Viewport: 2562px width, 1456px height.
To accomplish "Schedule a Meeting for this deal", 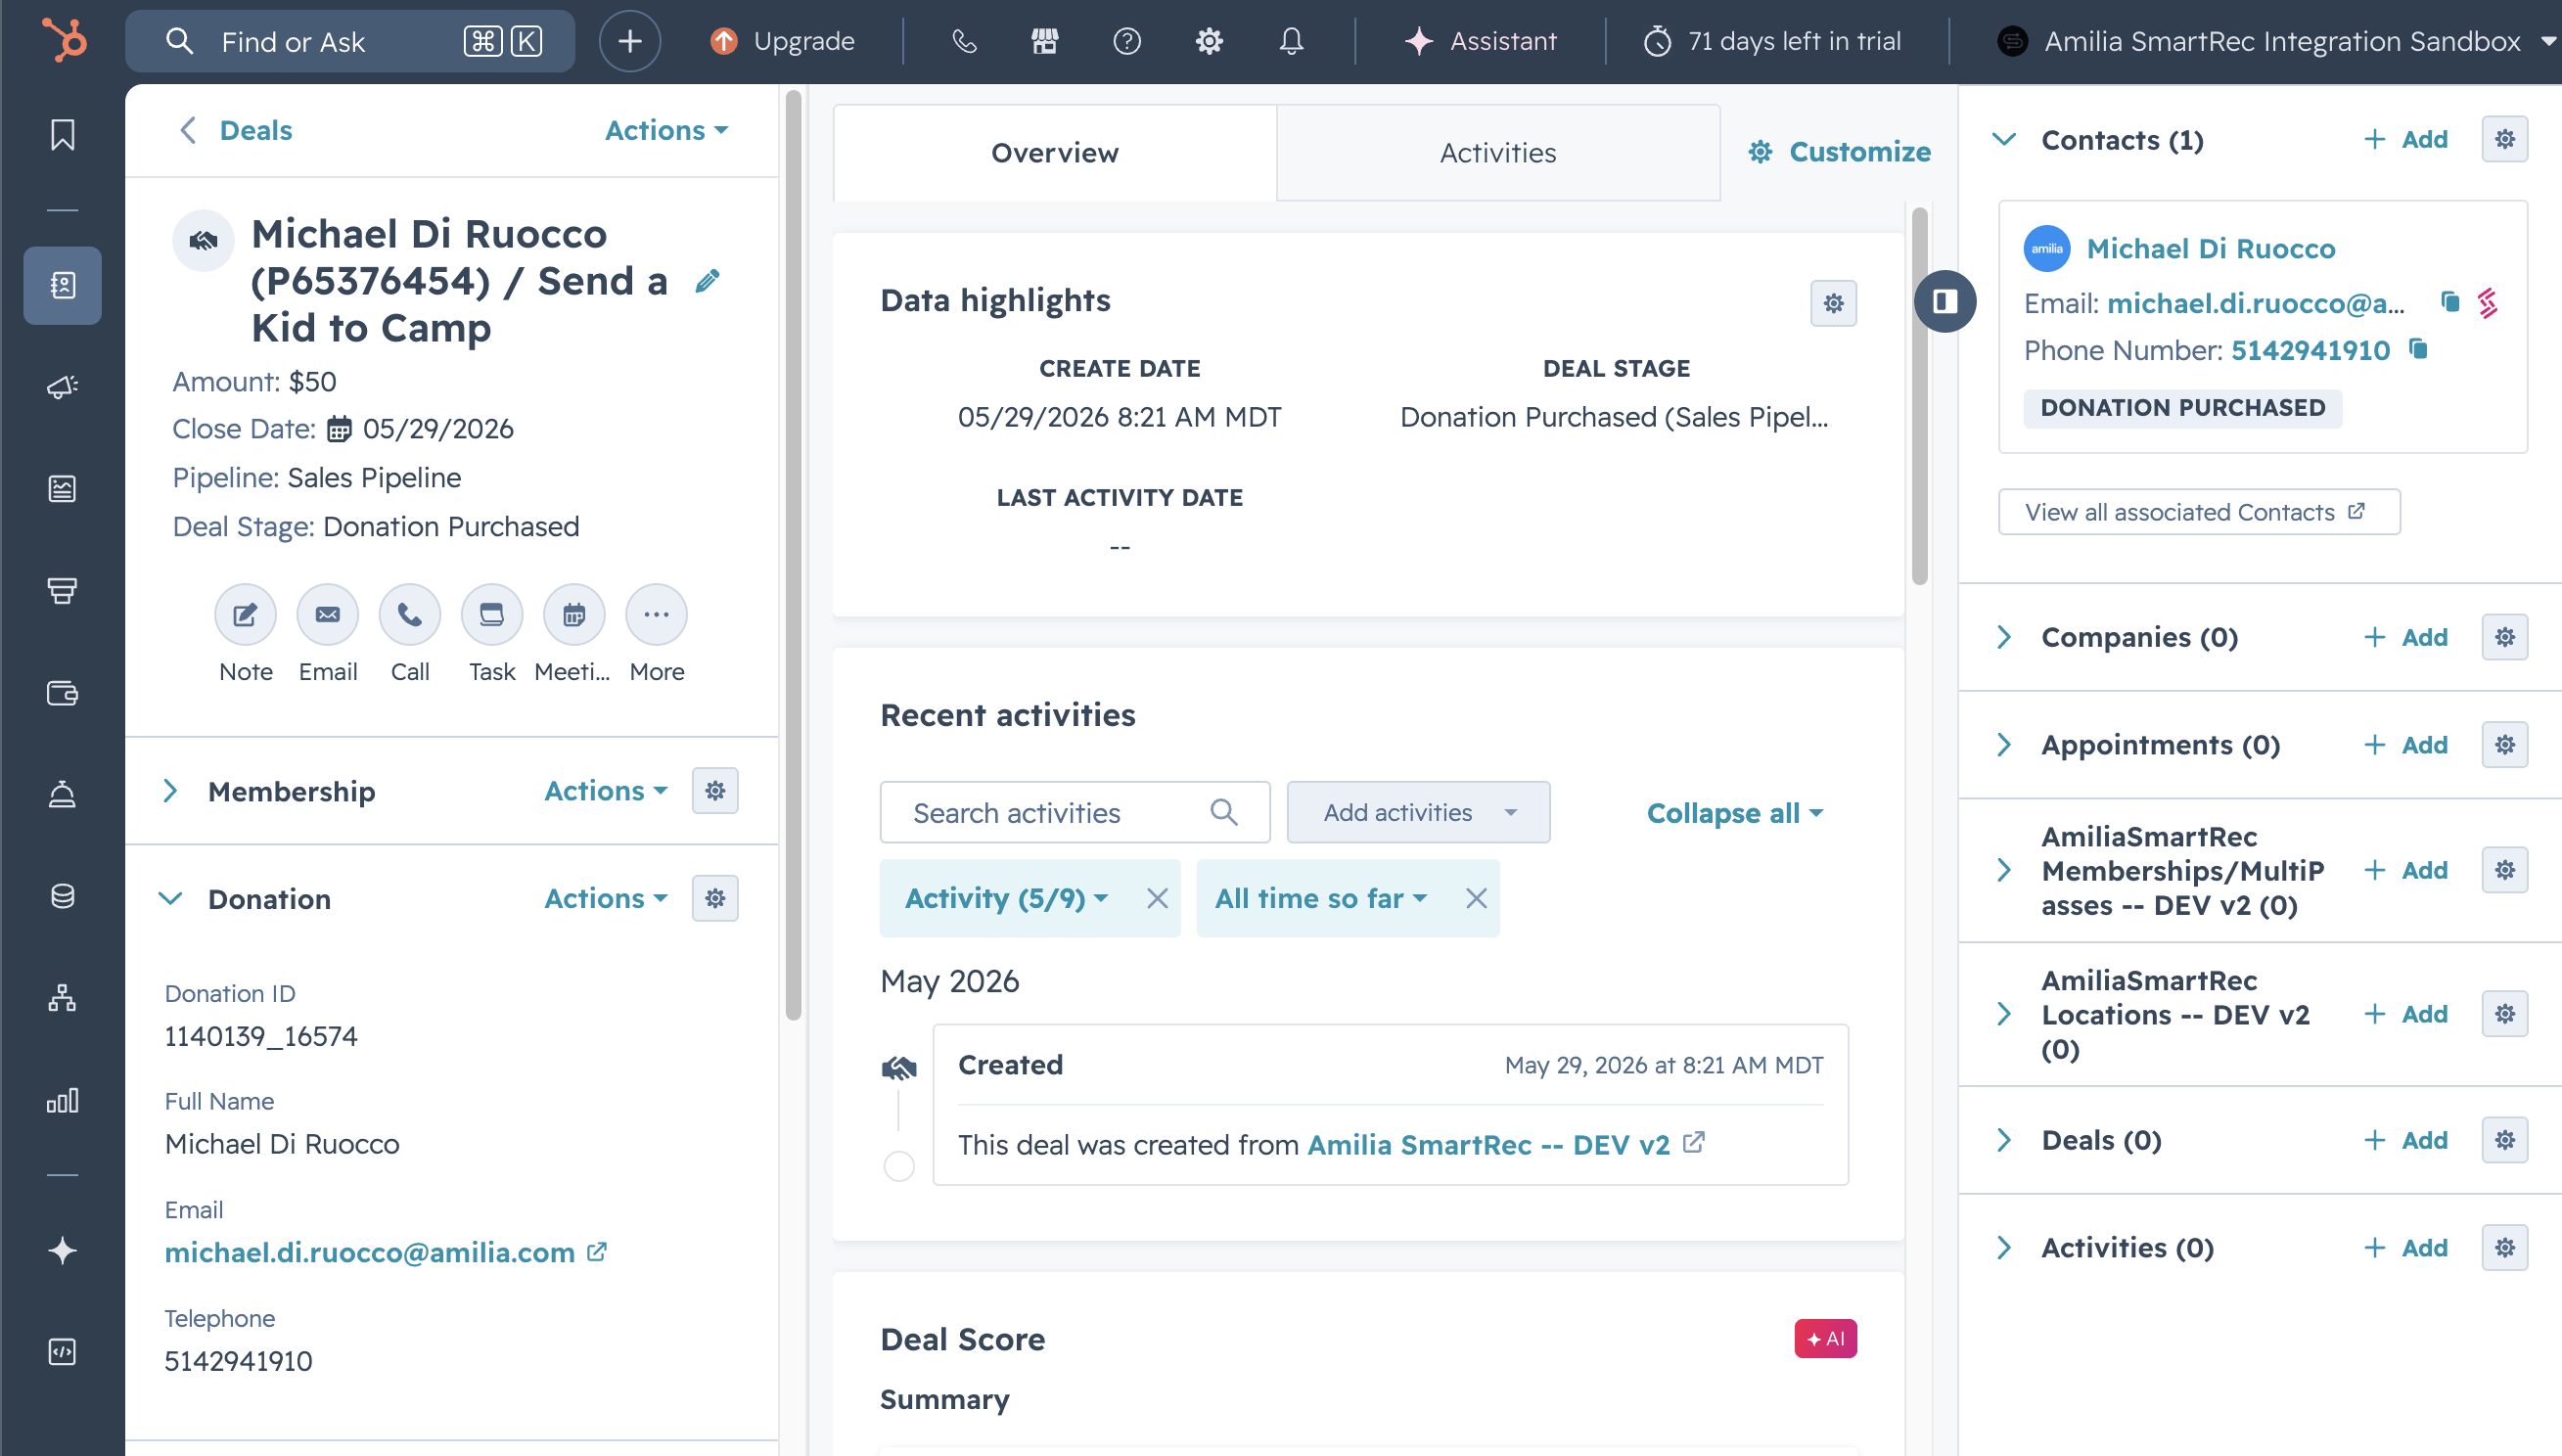I will tap(574, 614).
